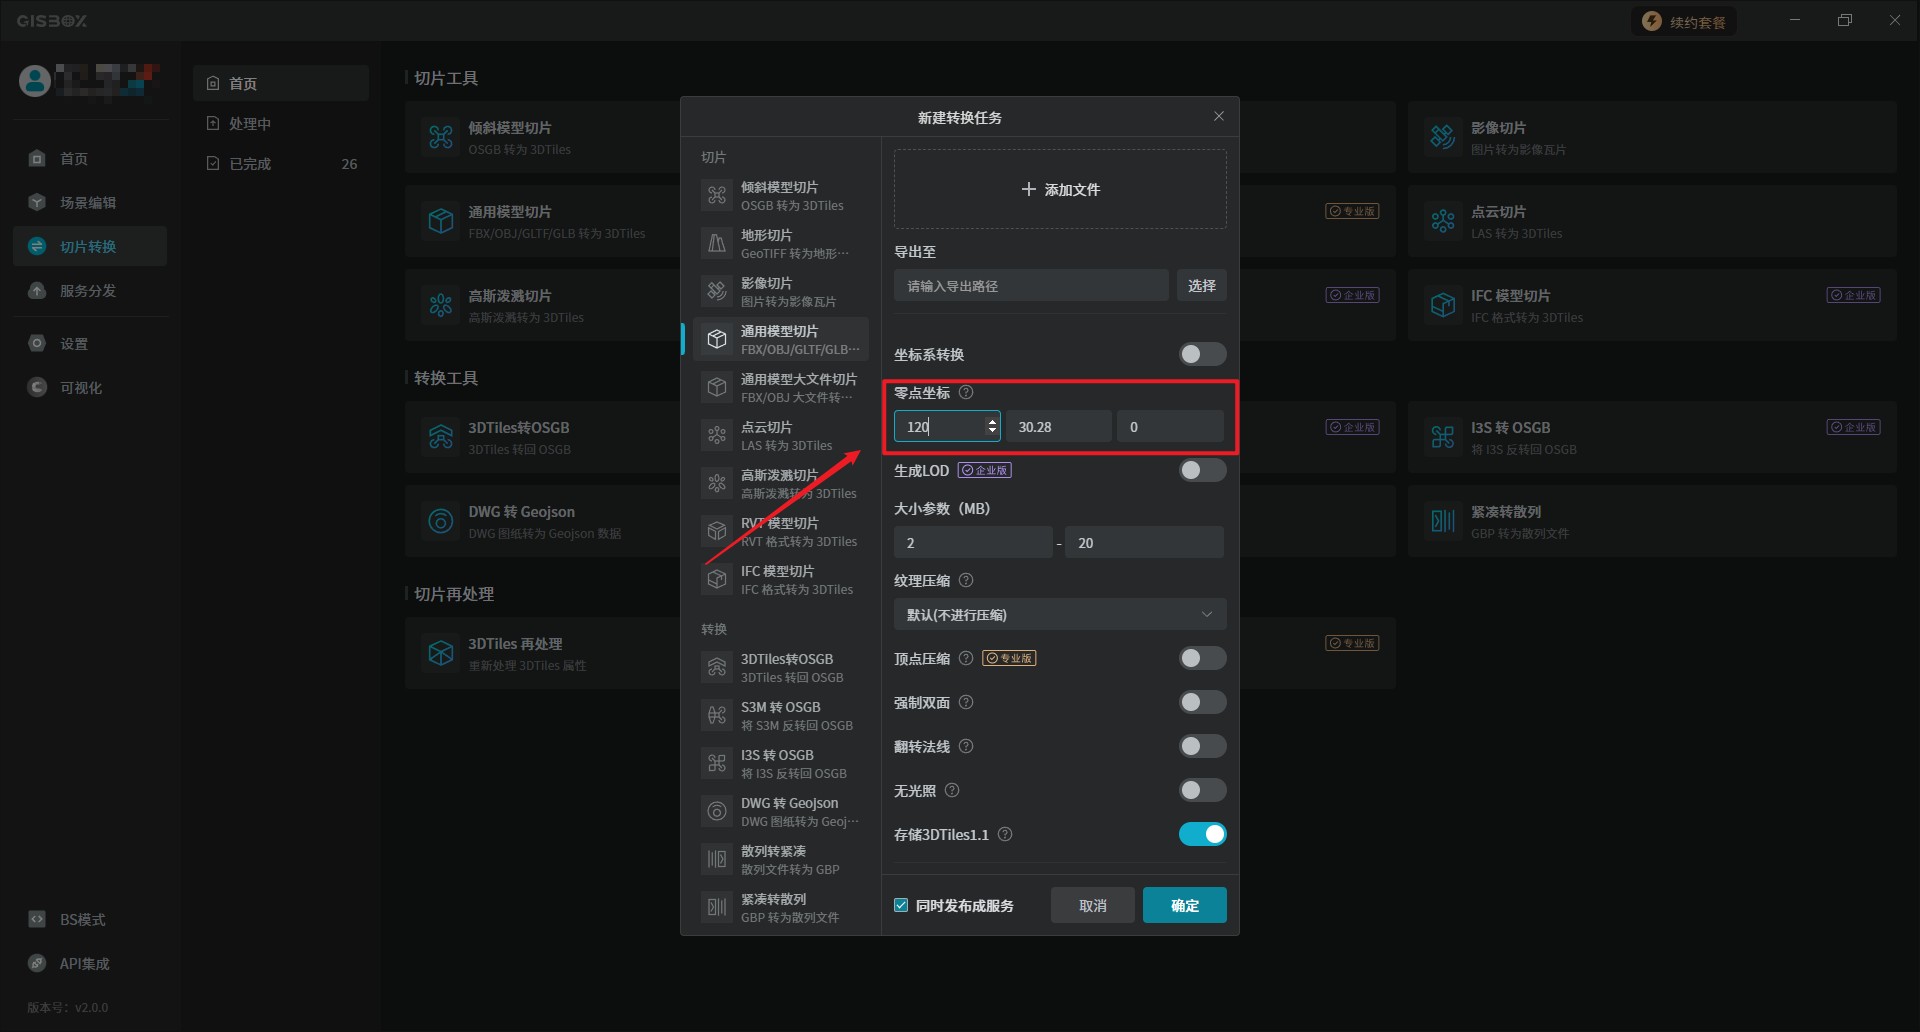This screenshot has height=1032, width=1920.
Task: Select the 点云切片 icon in the dialog list
Action: pos(717,435)
